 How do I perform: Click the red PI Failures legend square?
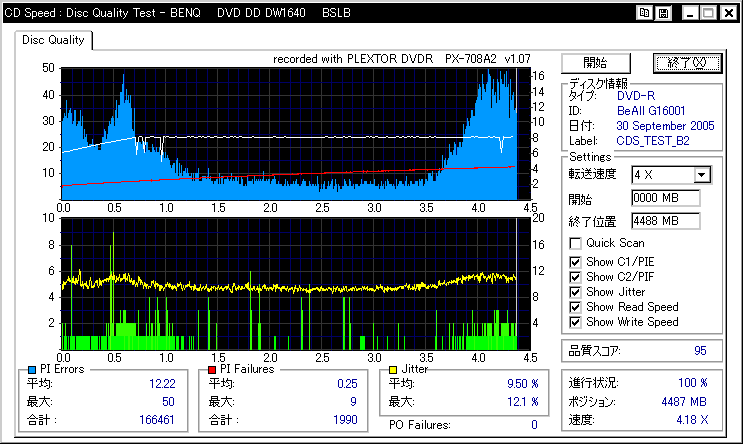pos(212,370)
